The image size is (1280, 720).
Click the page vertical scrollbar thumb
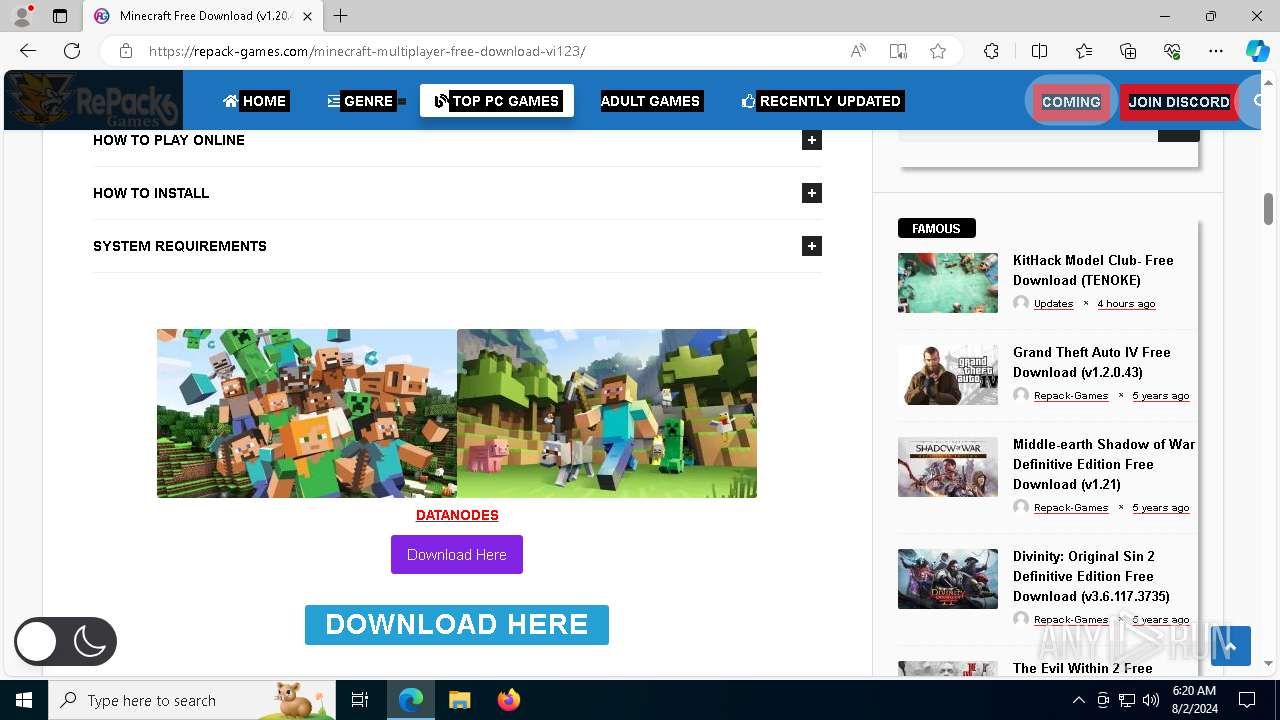tap(1268, 208)
